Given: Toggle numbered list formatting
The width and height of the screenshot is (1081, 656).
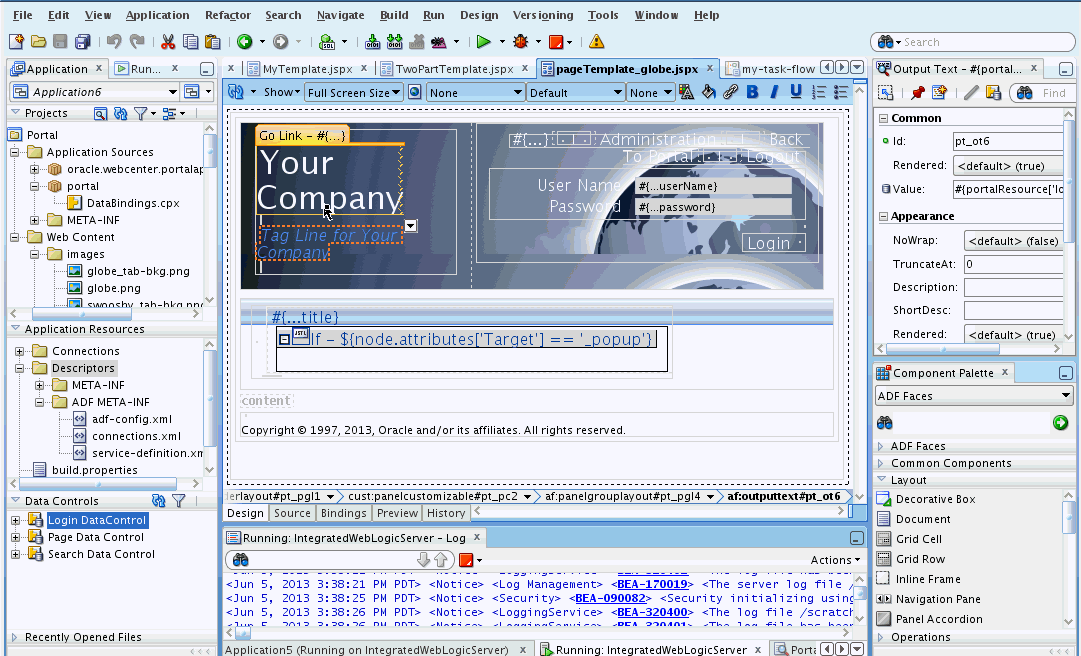Looking at the screenshot, I should [818, 92].
